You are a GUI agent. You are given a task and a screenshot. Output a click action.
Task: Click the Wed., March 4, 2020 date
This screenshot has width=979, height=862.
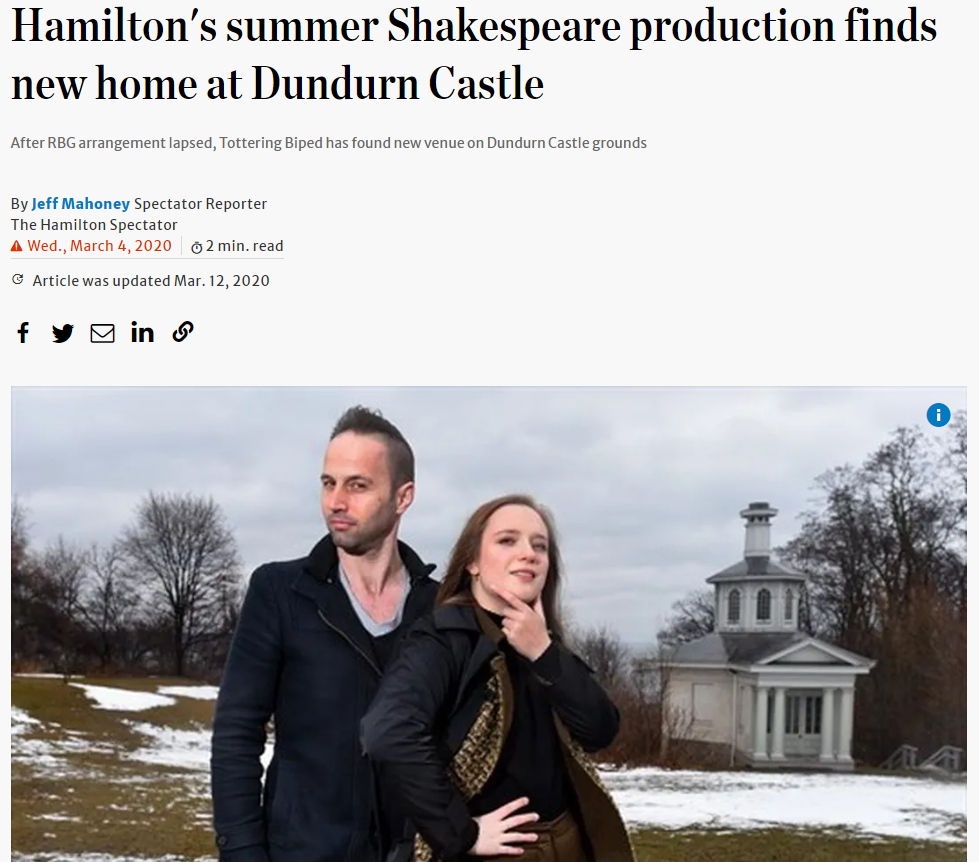[x=99, y=246]
